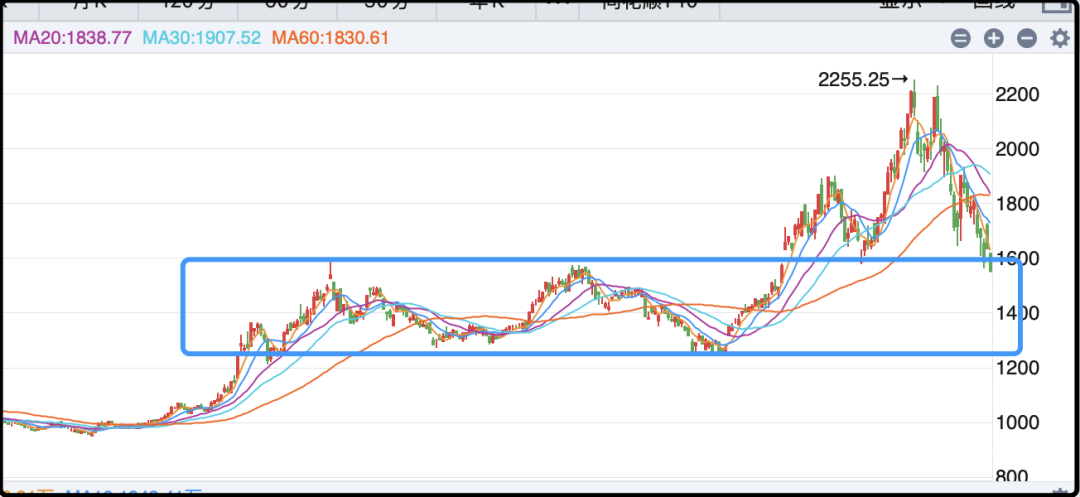1080x497 pixels.
Task: Click the equal-sign circle icon above the chart
Action: [x=960, y=39]
